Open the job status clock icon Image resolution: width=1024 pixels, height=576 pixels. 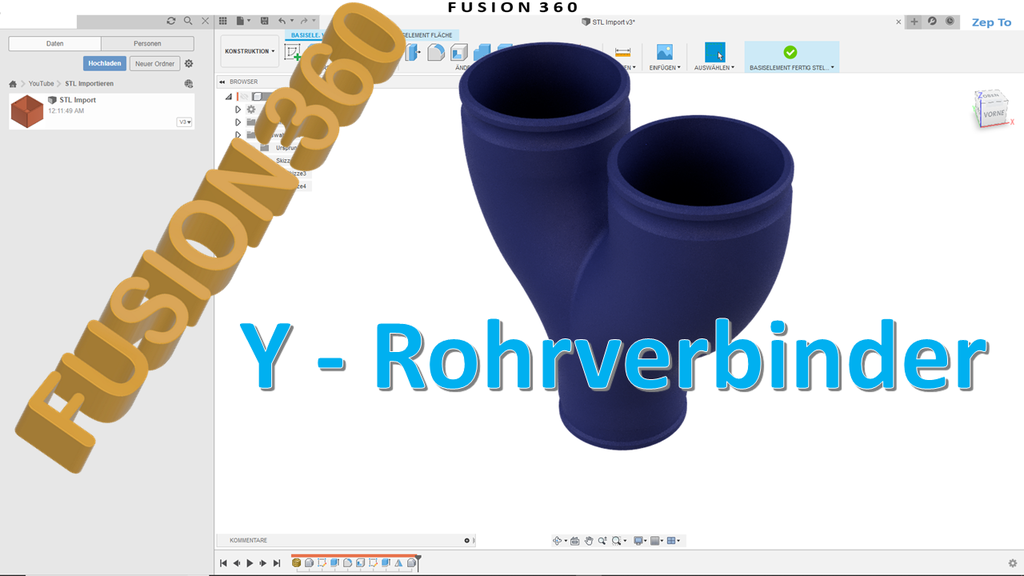(x=950, y=22)
